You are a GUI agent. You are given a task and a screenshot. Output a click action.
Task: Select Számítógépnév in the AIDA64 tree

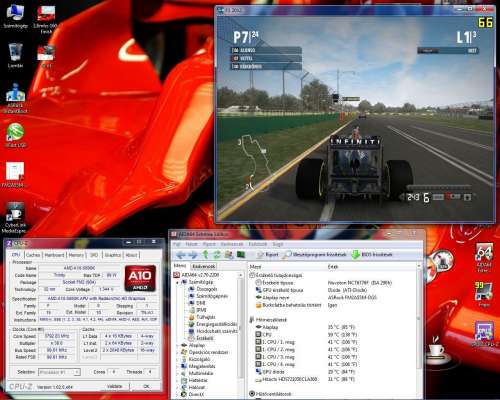(x=208, y=296)
